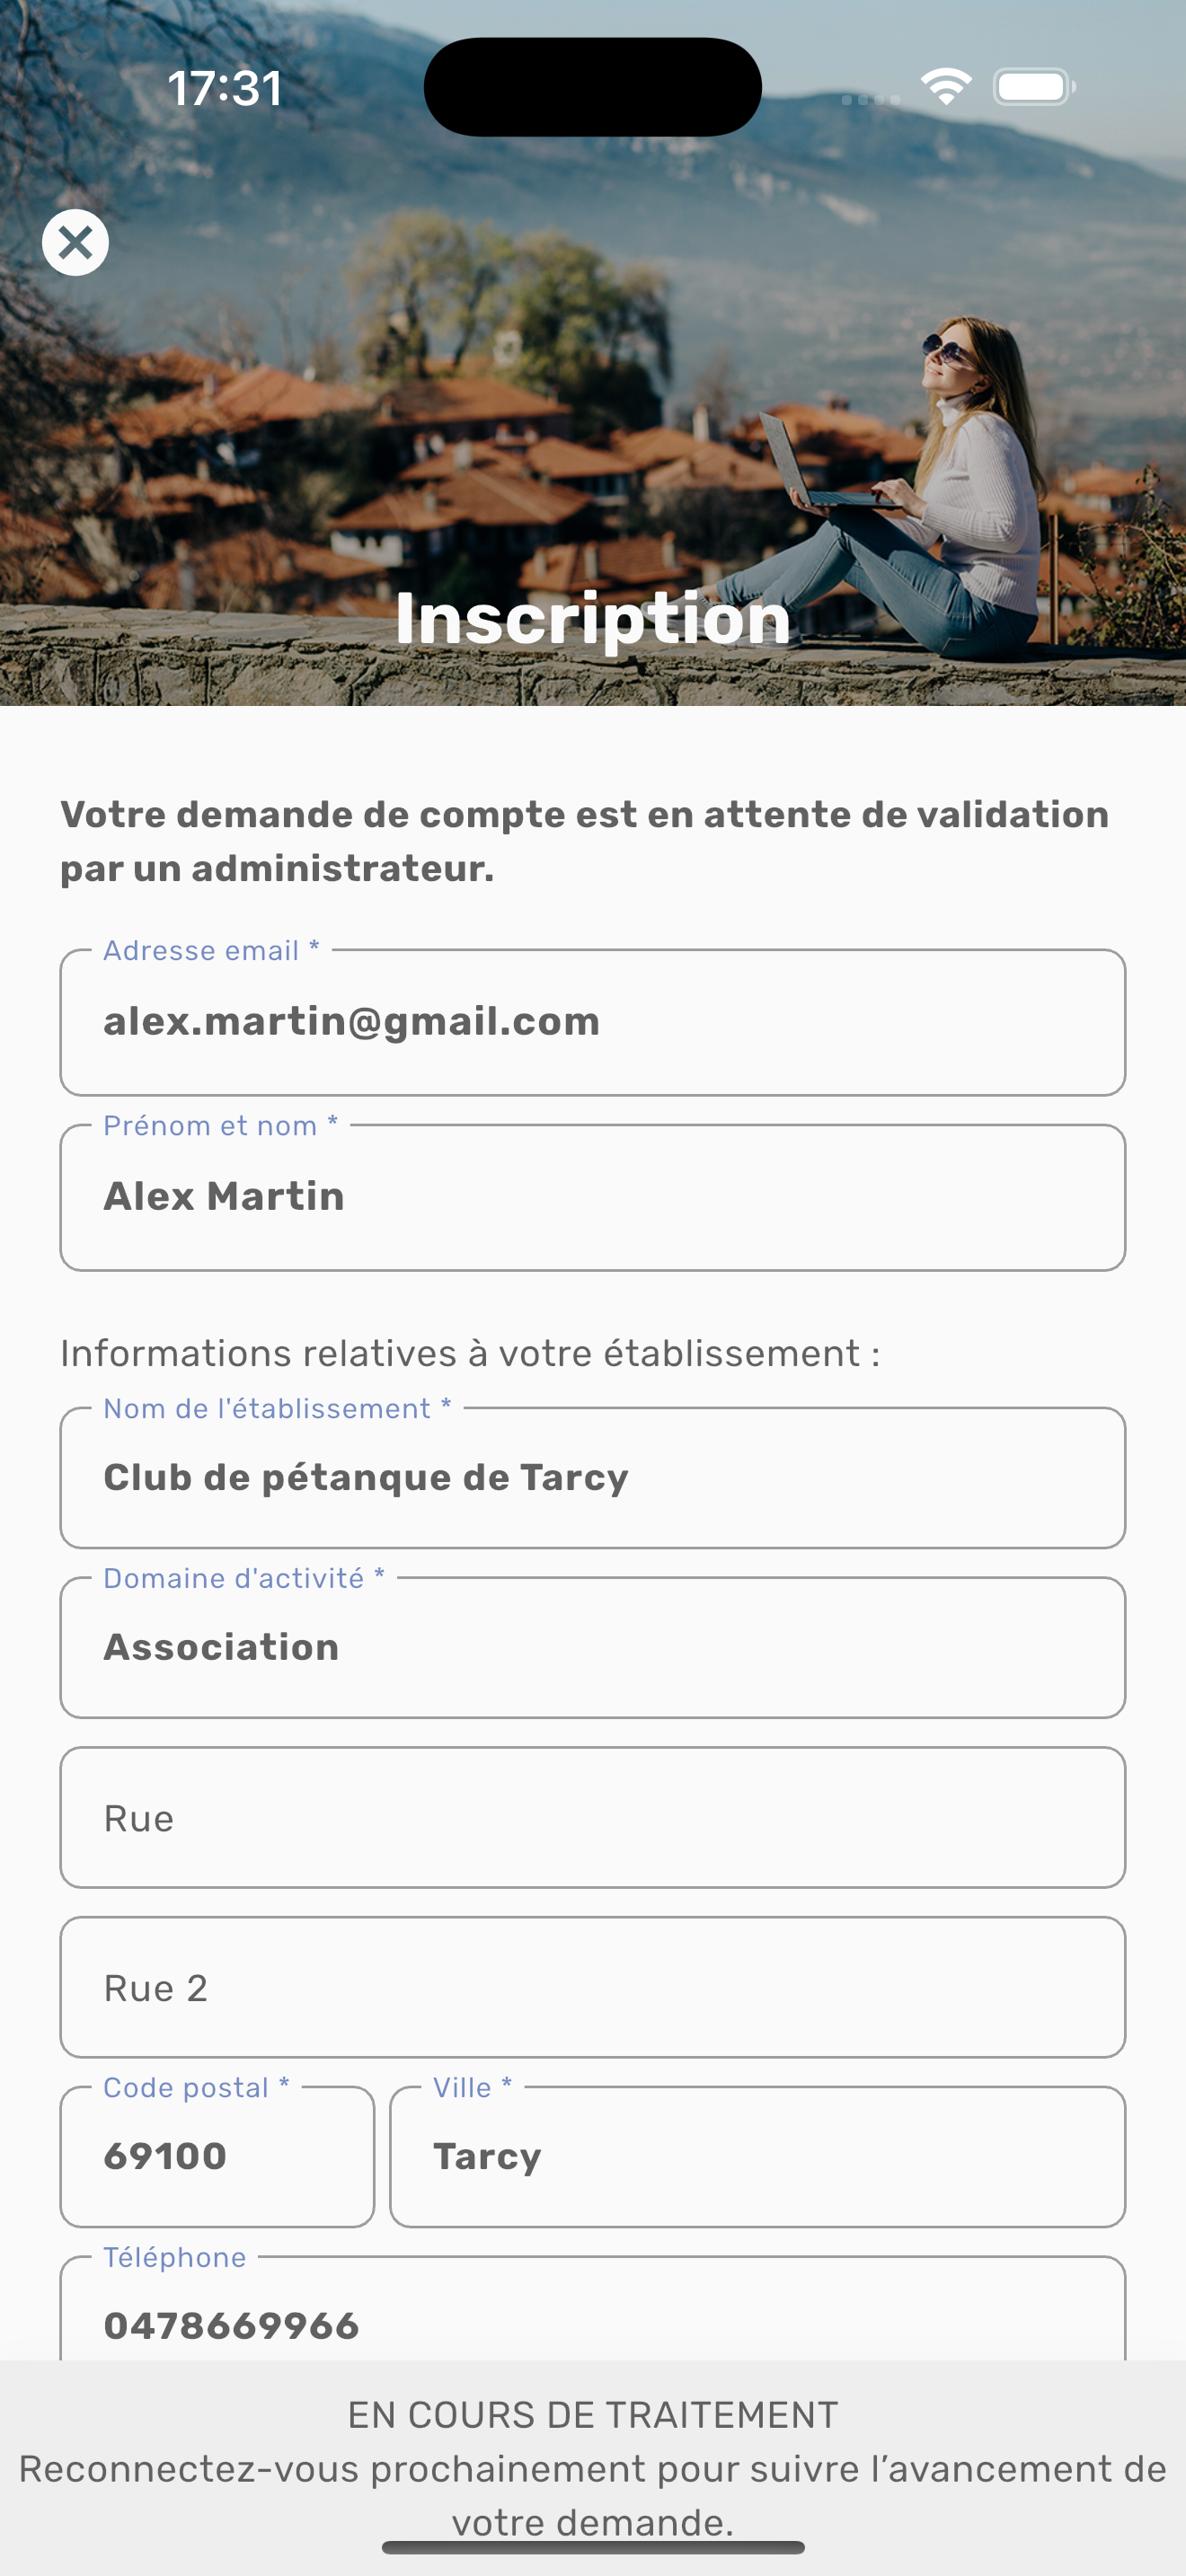Focus the empty Rue field
1186x2576 pixels.
click(x=593, y=1818)
